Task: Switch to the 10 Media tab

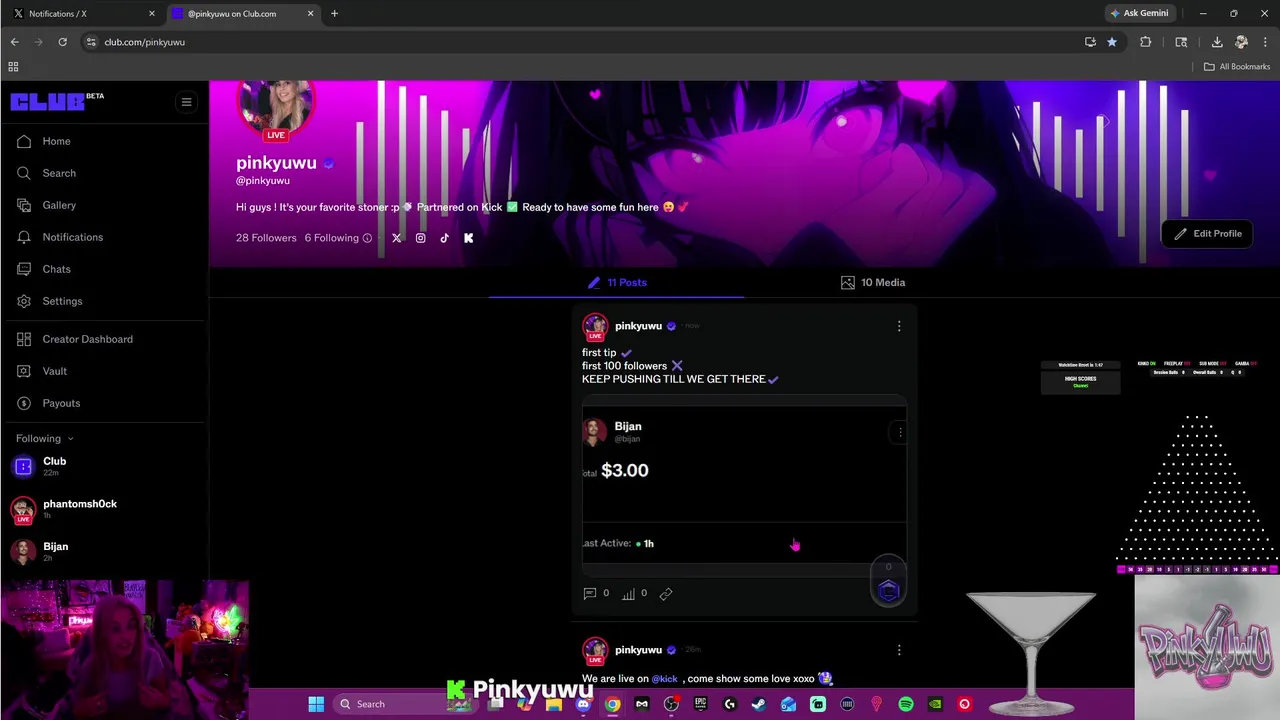Action: point(873,282)
